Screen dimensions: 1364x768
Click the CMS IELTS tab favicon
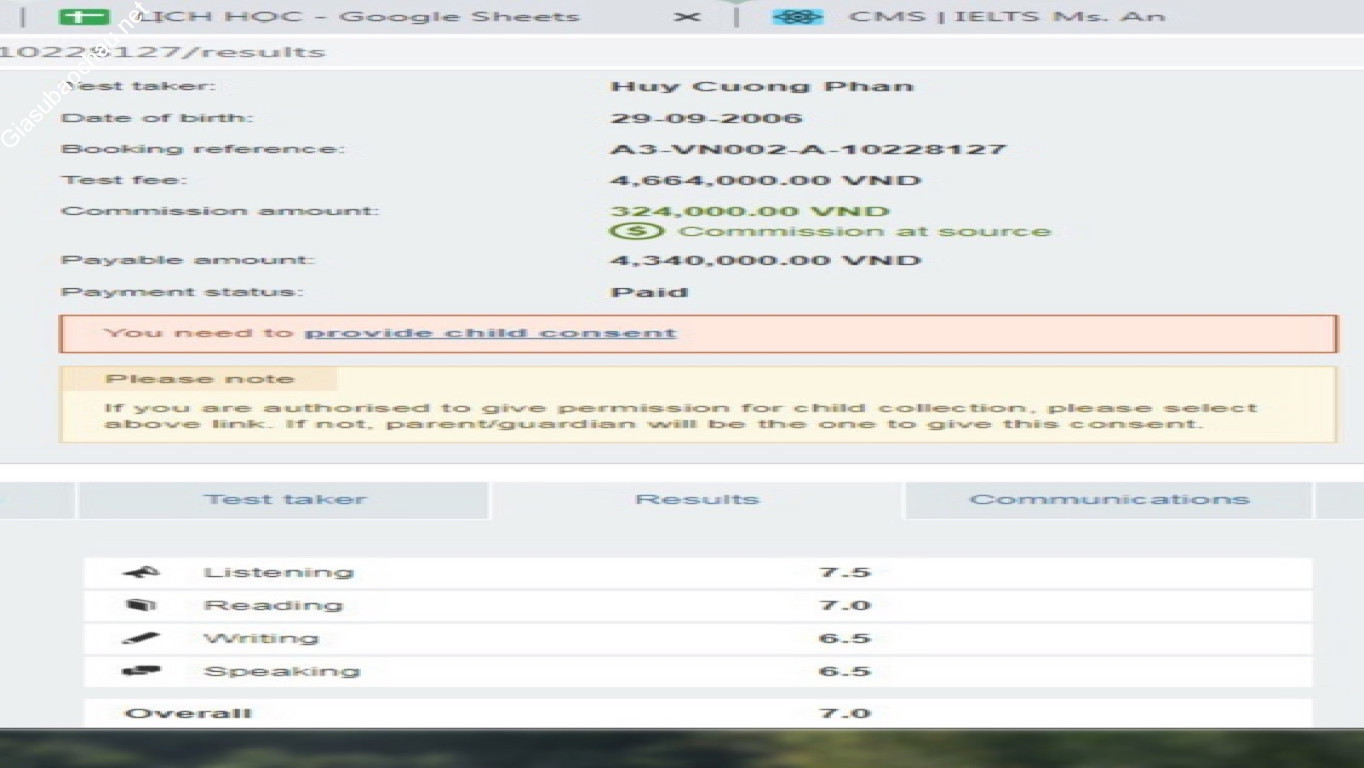[x=798, y=17]
